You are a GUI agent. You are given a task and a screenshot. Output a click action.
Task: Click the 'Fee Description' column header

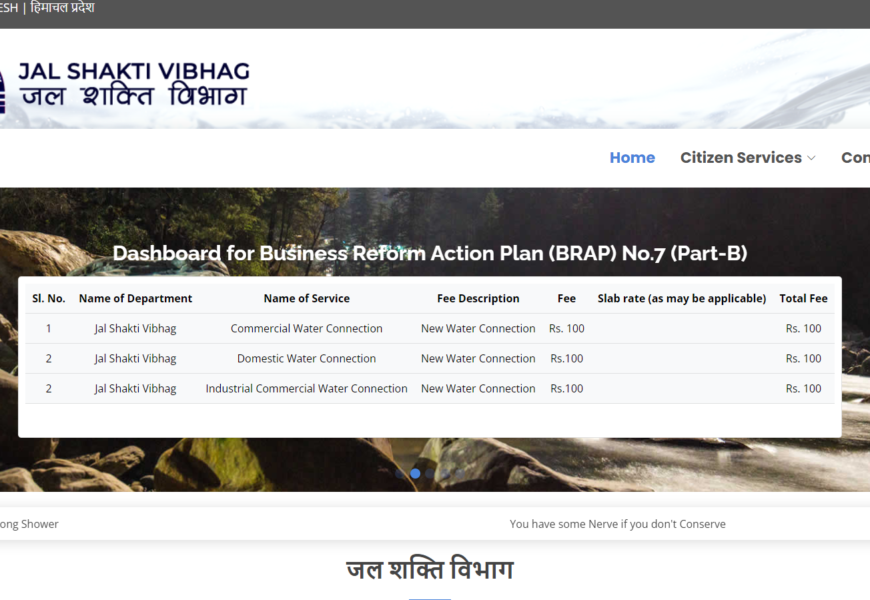[x=478, y=298]
